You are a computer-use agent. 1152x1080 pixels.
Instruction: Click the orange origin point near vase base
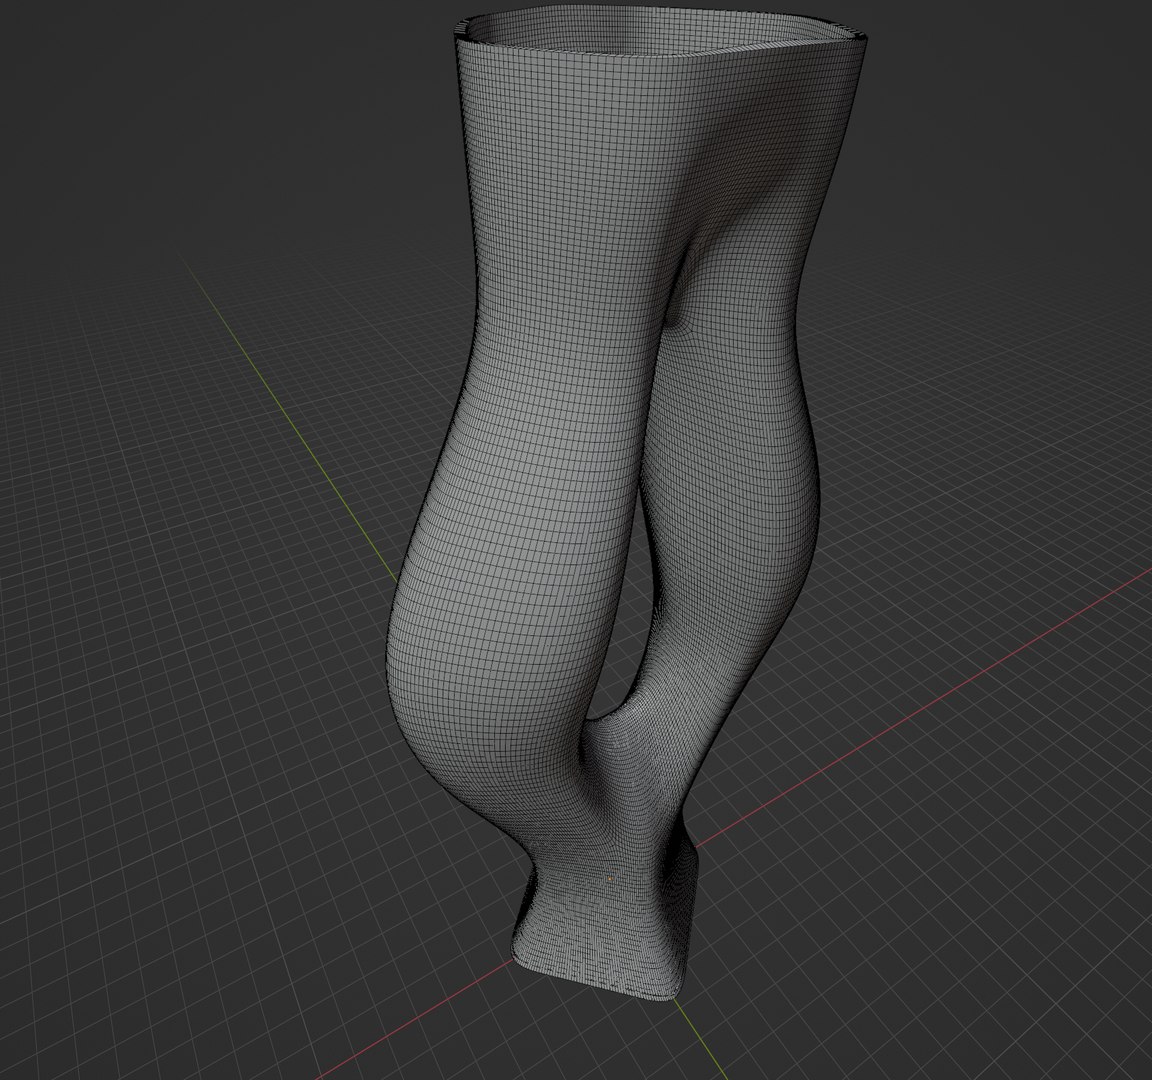[610, 878]
